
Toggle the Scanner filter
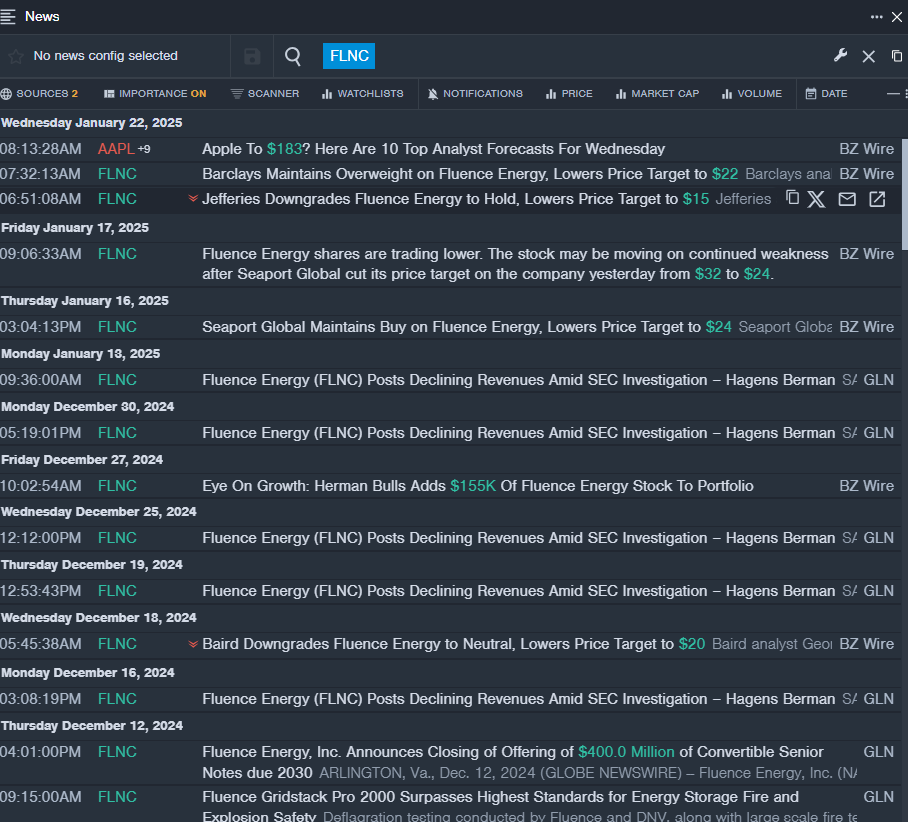tap(264, 94)
